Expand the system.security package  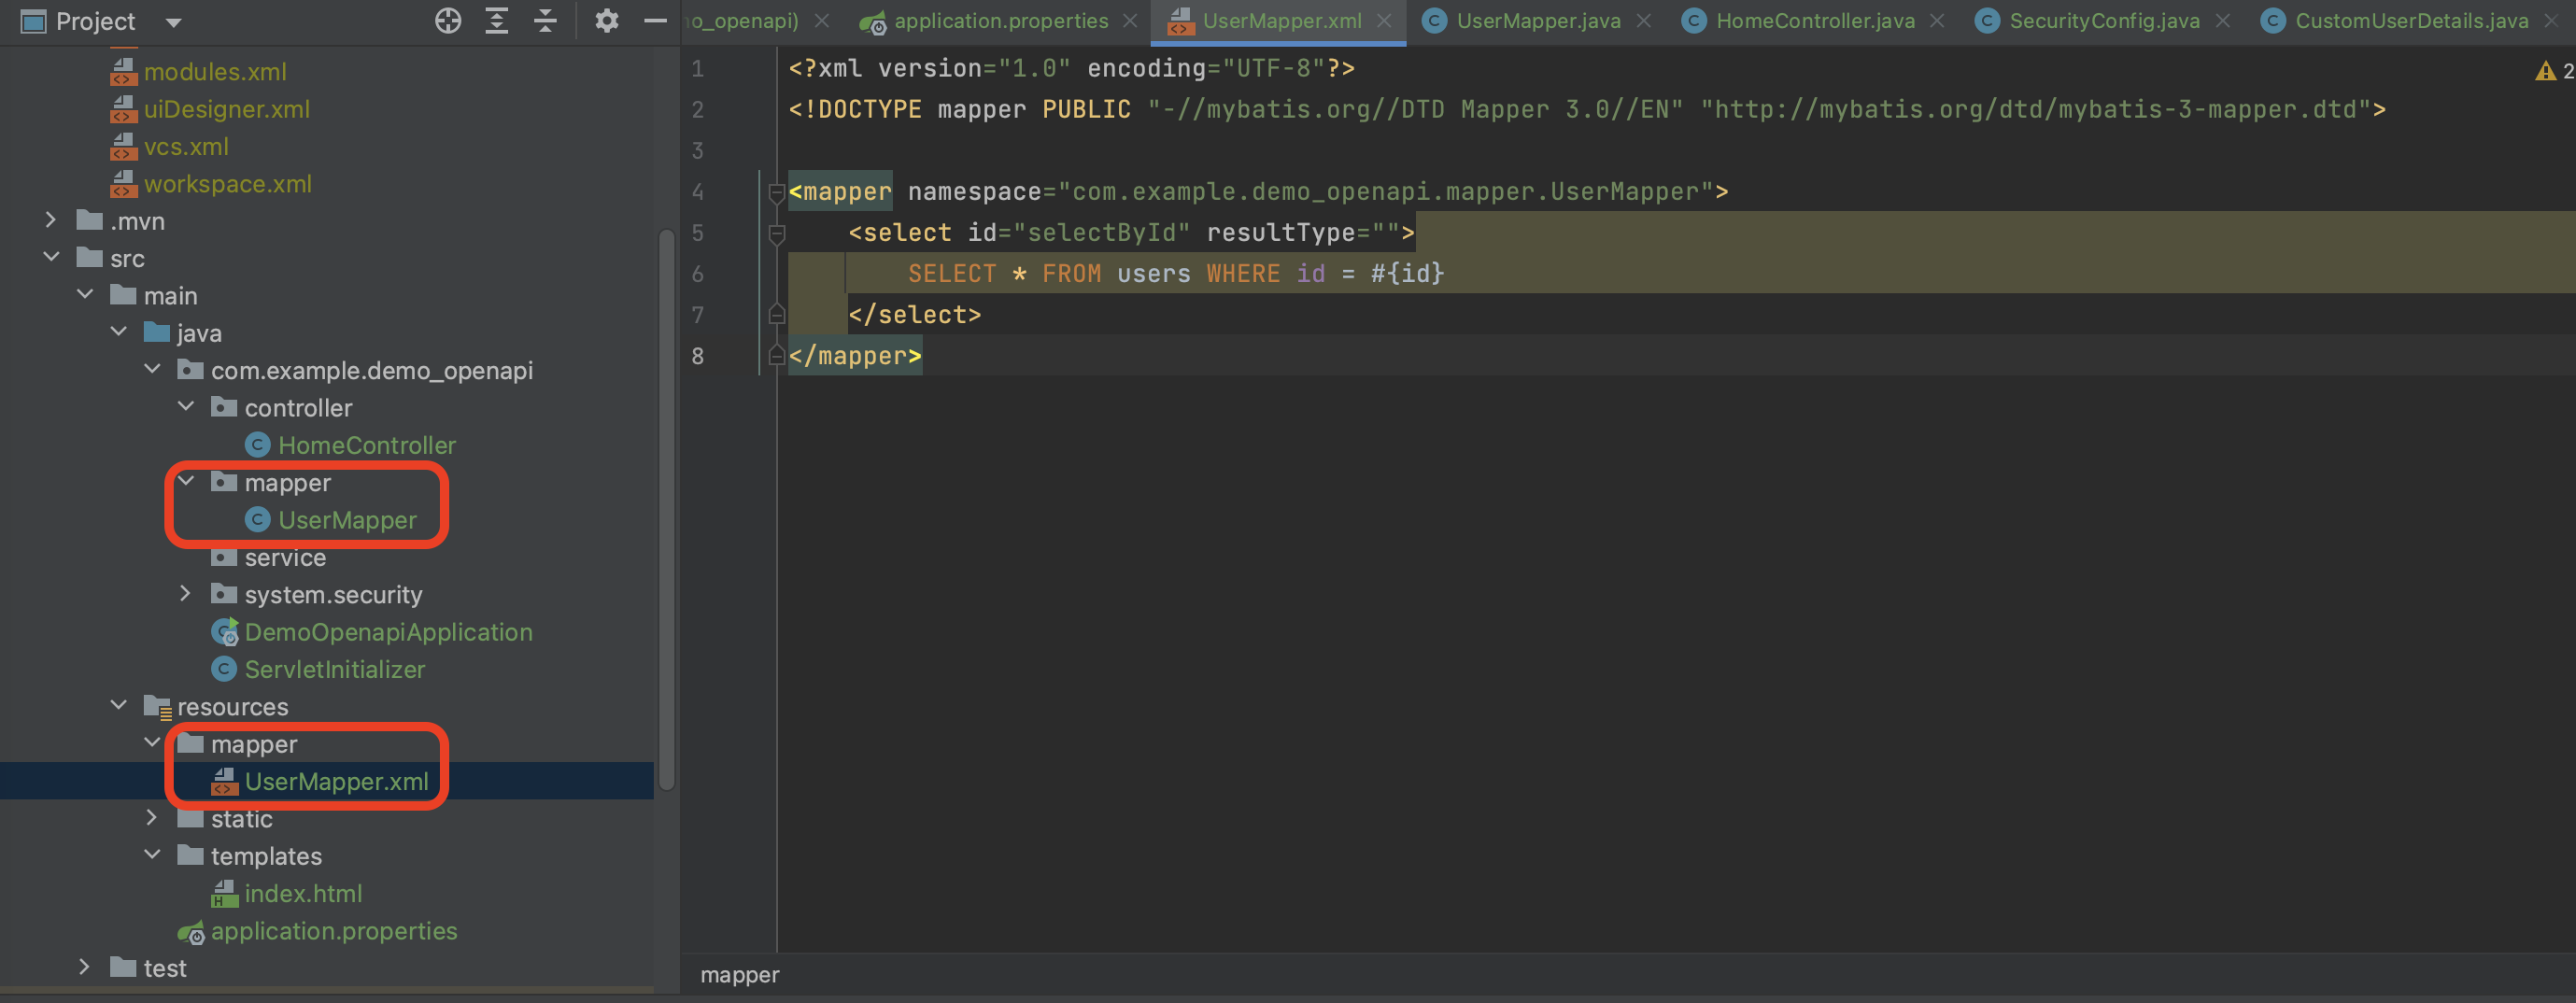pyautogui.click(x=186, y=595)
